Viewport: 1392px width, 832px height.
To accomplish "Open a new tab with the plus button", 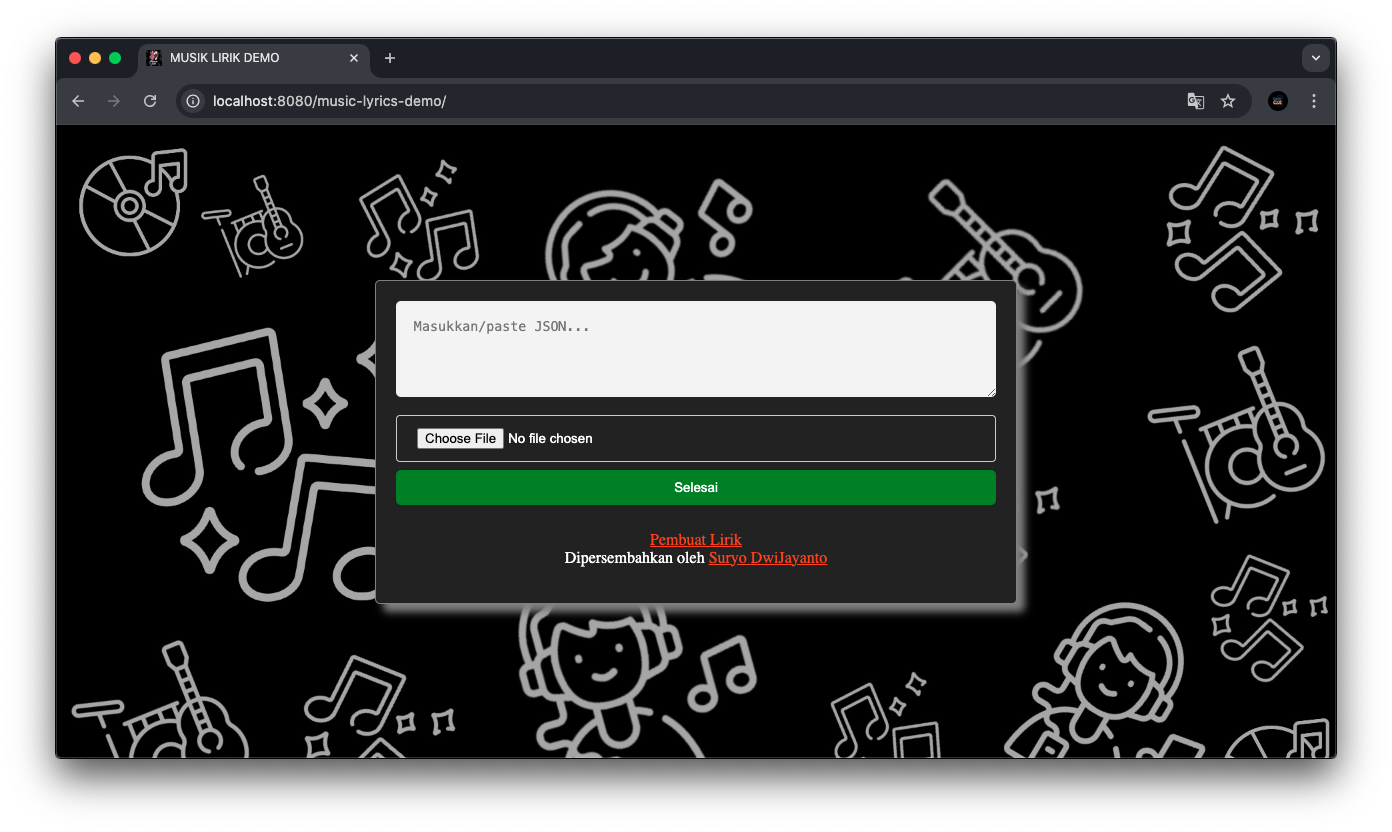I will pos(389,59).
